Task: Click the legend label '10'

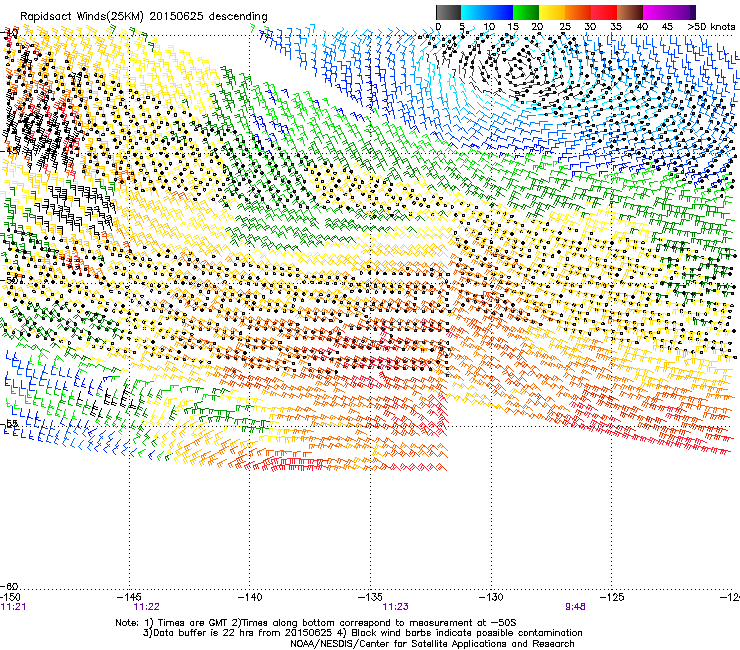Action: 489,27
